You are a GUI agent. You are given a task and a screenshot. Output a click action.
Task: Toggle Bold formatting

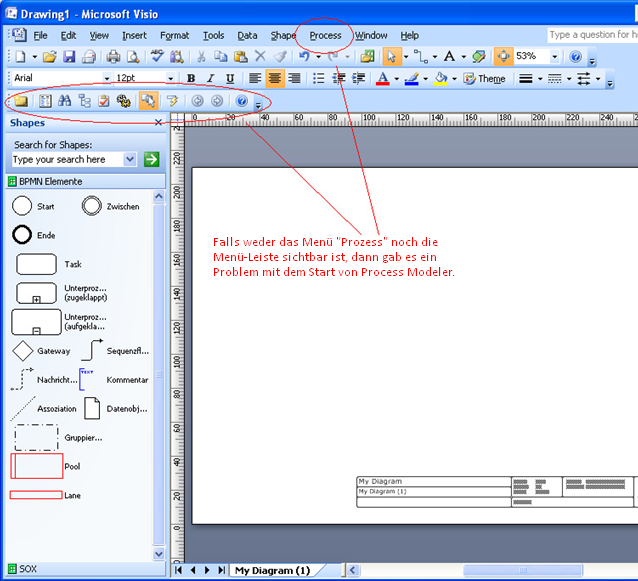point(191,78)
